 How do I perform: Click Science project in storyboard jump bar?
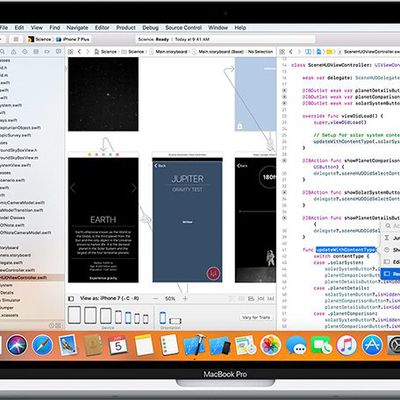pyautogui.click(x=106, y=52)
